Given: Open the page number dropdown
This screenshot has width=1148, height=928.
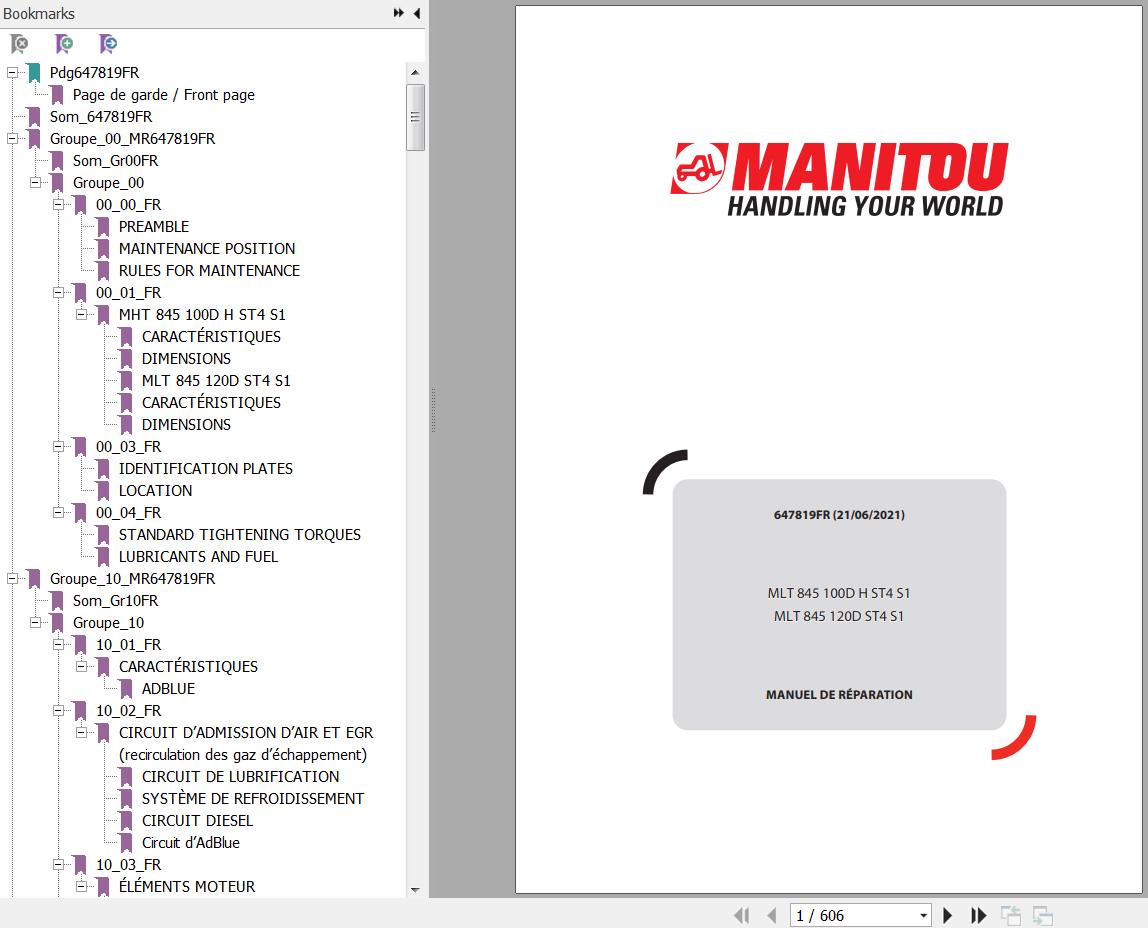Looking at the screenshot, I should (923, 916).
